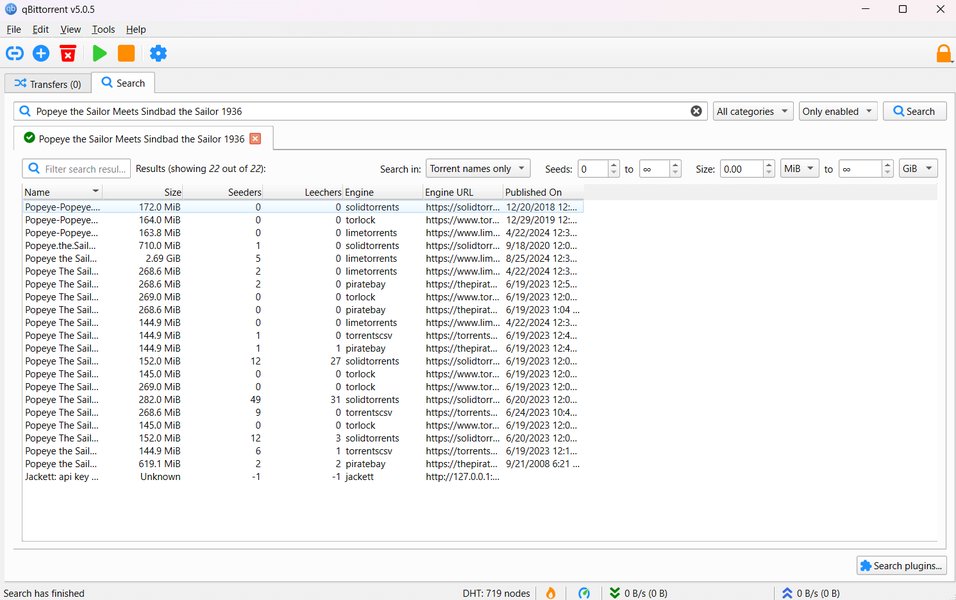956x600 pixels.
Task: Click the Search plugins... button
Action: click(x=901, y=566)
